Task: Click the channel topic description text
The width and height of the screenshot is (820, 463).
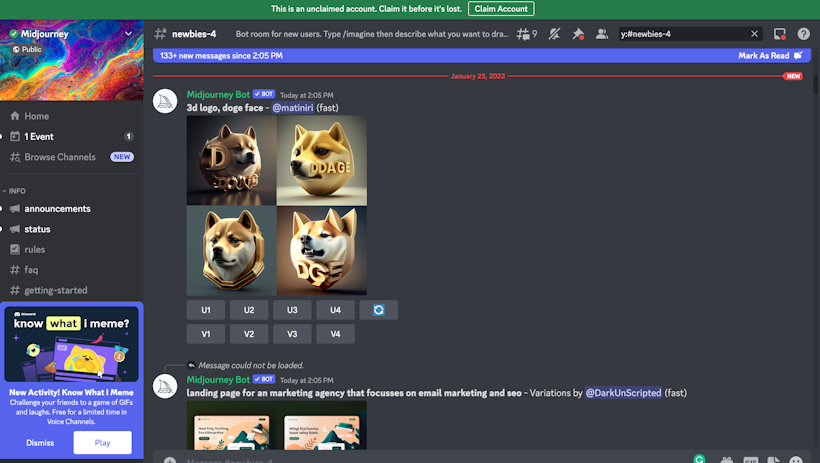Action: (372, 34)
